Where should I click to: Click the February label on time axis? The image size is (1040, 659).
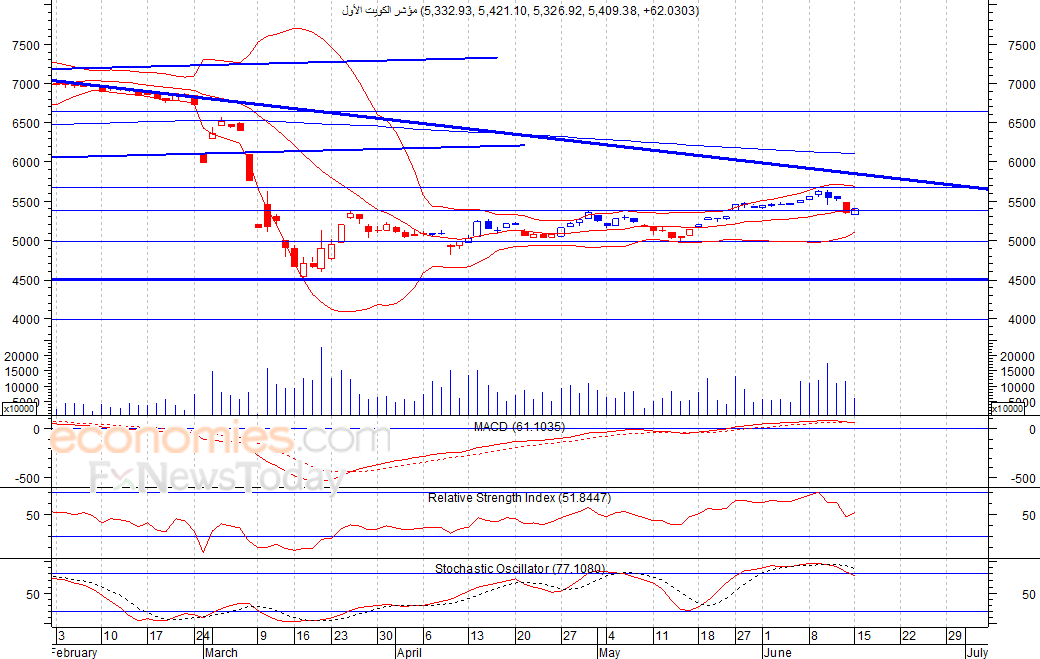coord(75,652)
